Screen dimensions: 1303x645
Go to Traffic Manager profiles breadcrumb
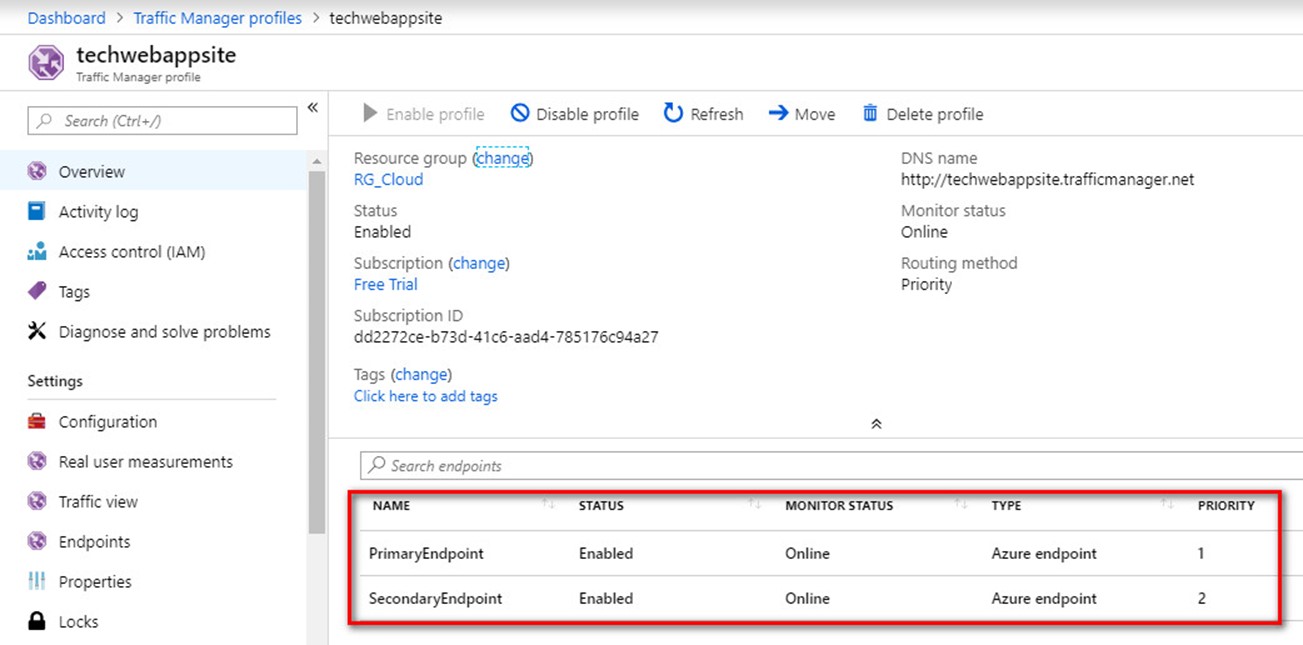click(217, 18)
